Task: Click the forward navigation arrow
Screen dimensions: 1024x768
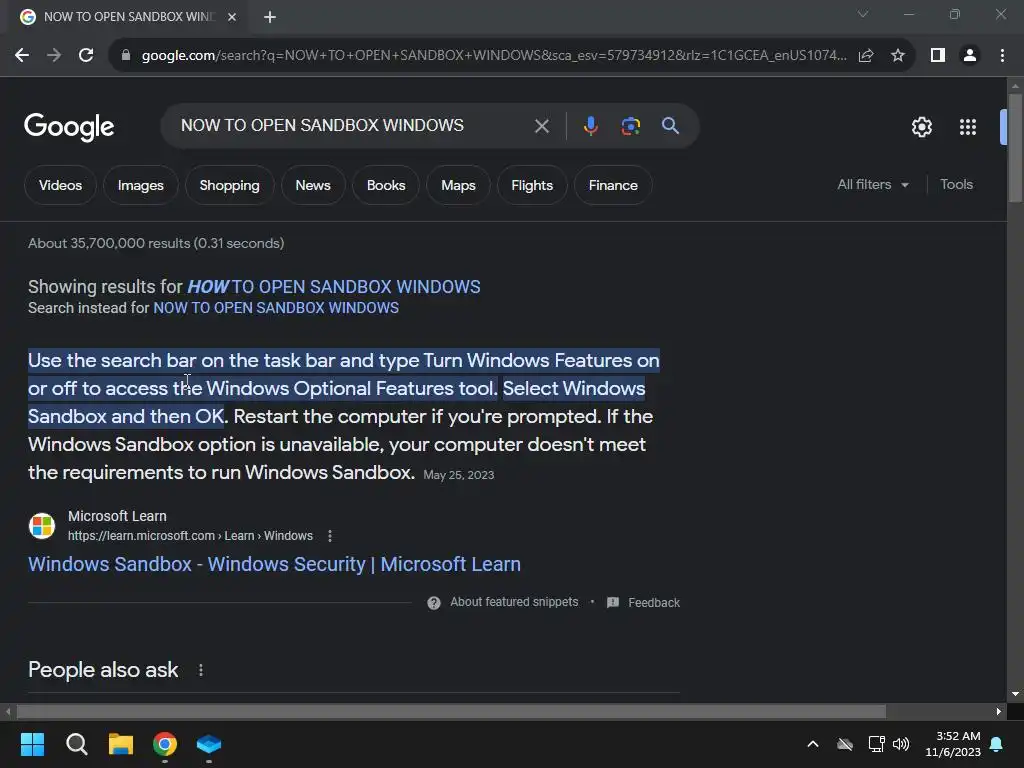Action: click(x=54, y=56)
